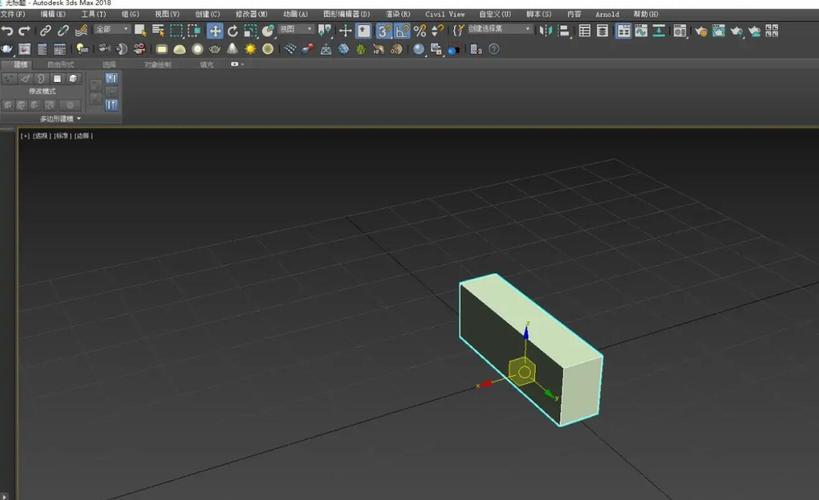Click the lightbulb icon in second toolbar
Screen dimensions: 819x500
[82, 49]
